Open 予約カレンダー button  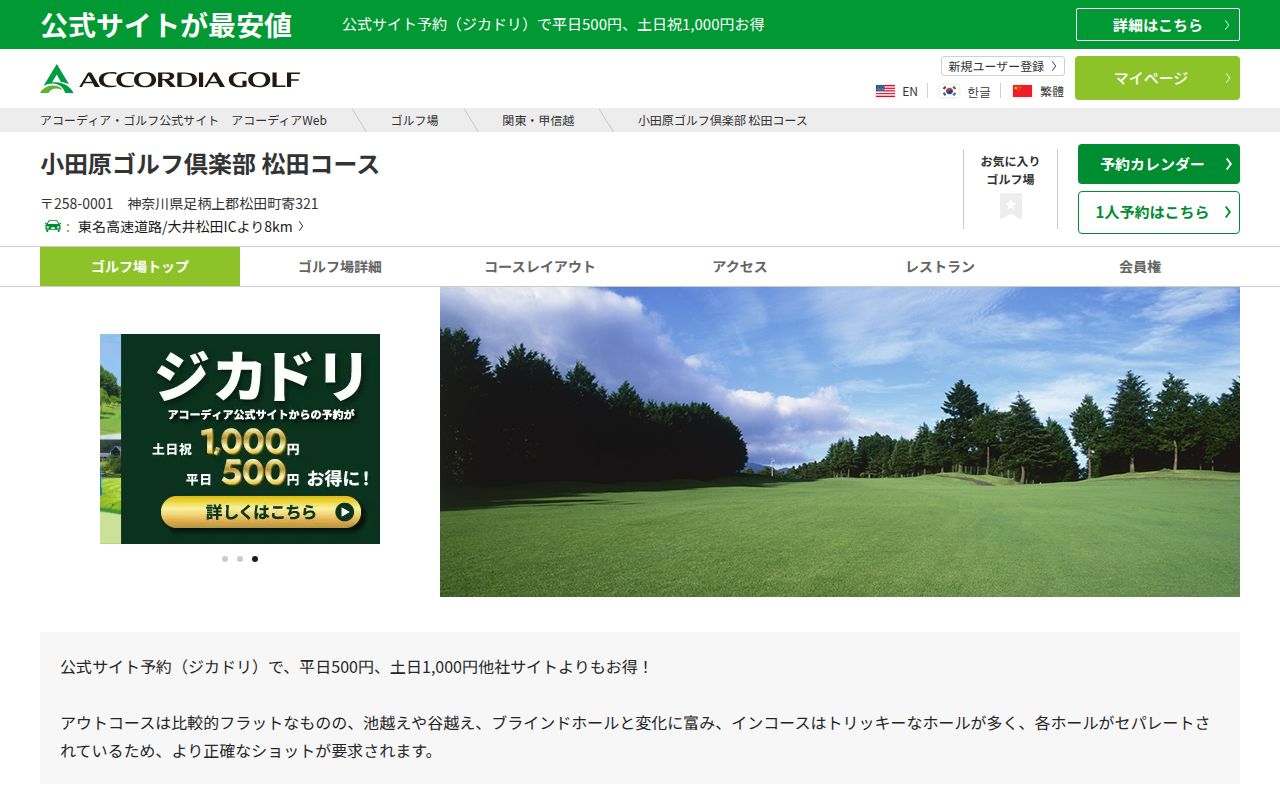[x=1159, y=164]
